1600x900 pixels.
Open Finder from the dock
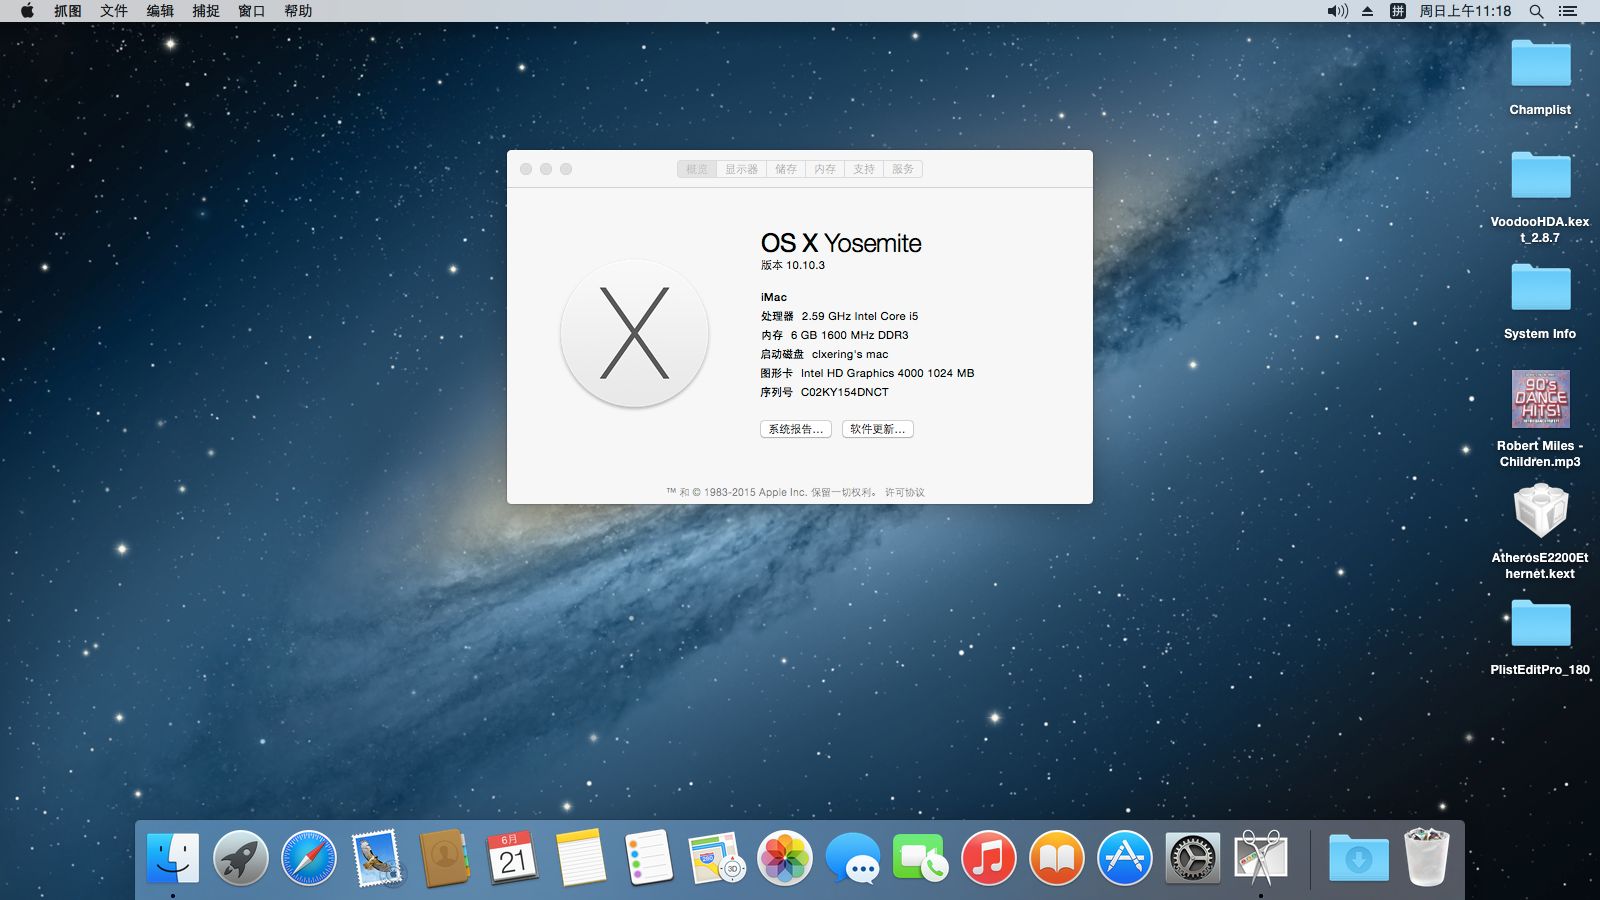click(x=173, y=858)
